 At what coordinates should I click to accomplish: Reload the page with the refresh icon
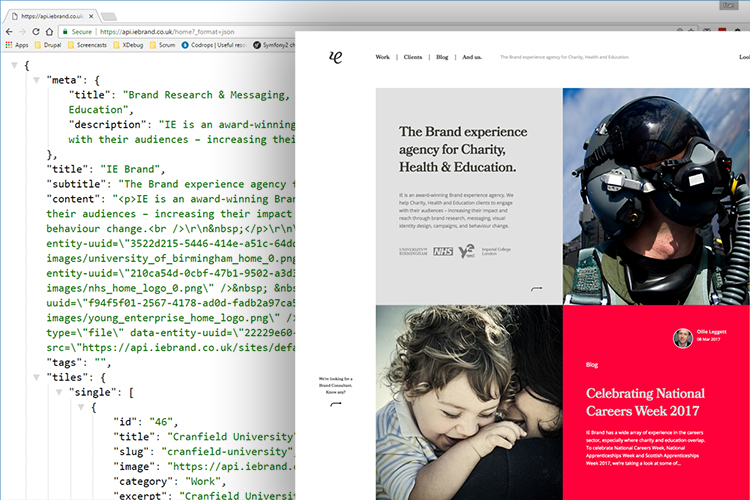pos(35,32)
